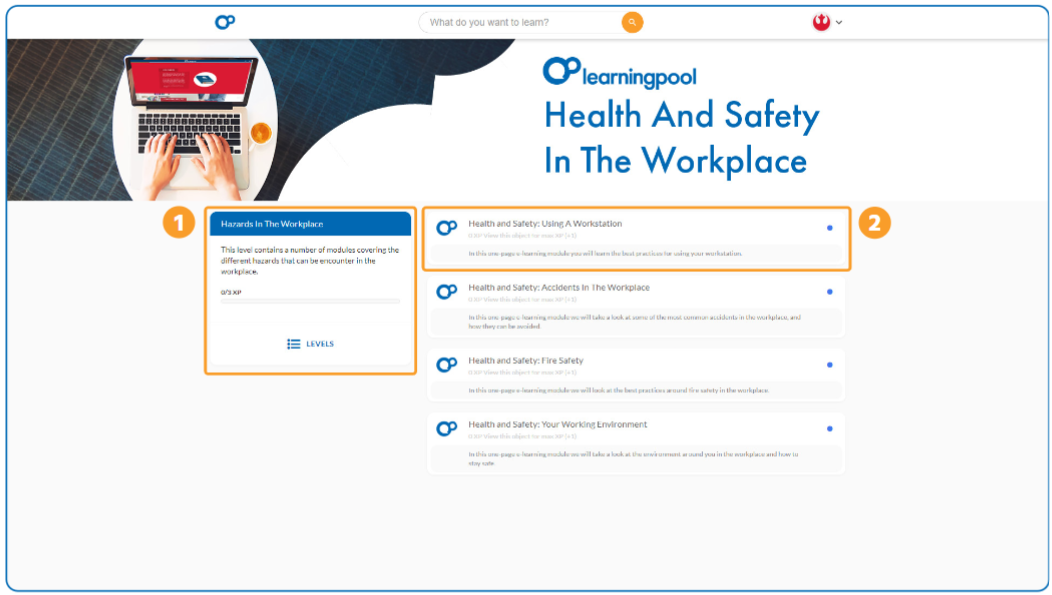
Task: Click the Fire Safety module icon
Action: pos(447,365)
